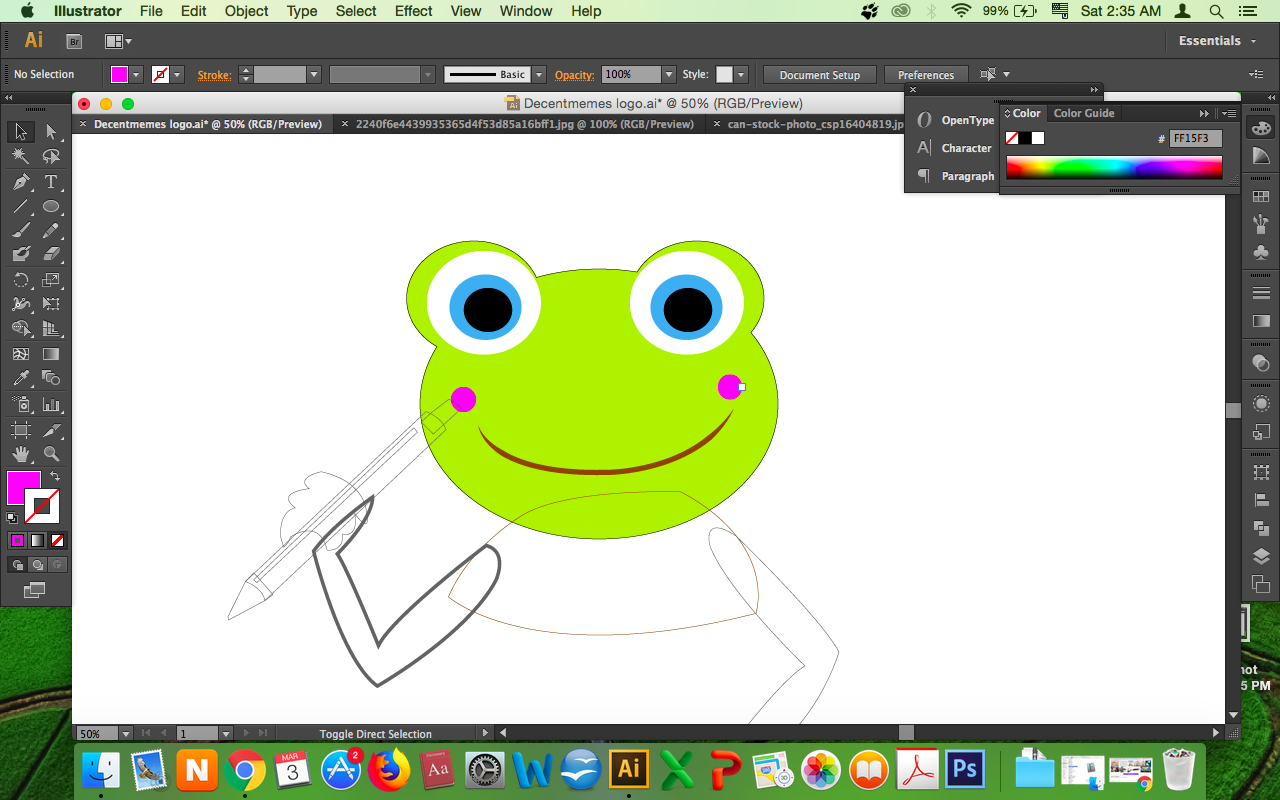Select the Direct Selection tool
The image size is (1280, 800).
tap(52, 132)
